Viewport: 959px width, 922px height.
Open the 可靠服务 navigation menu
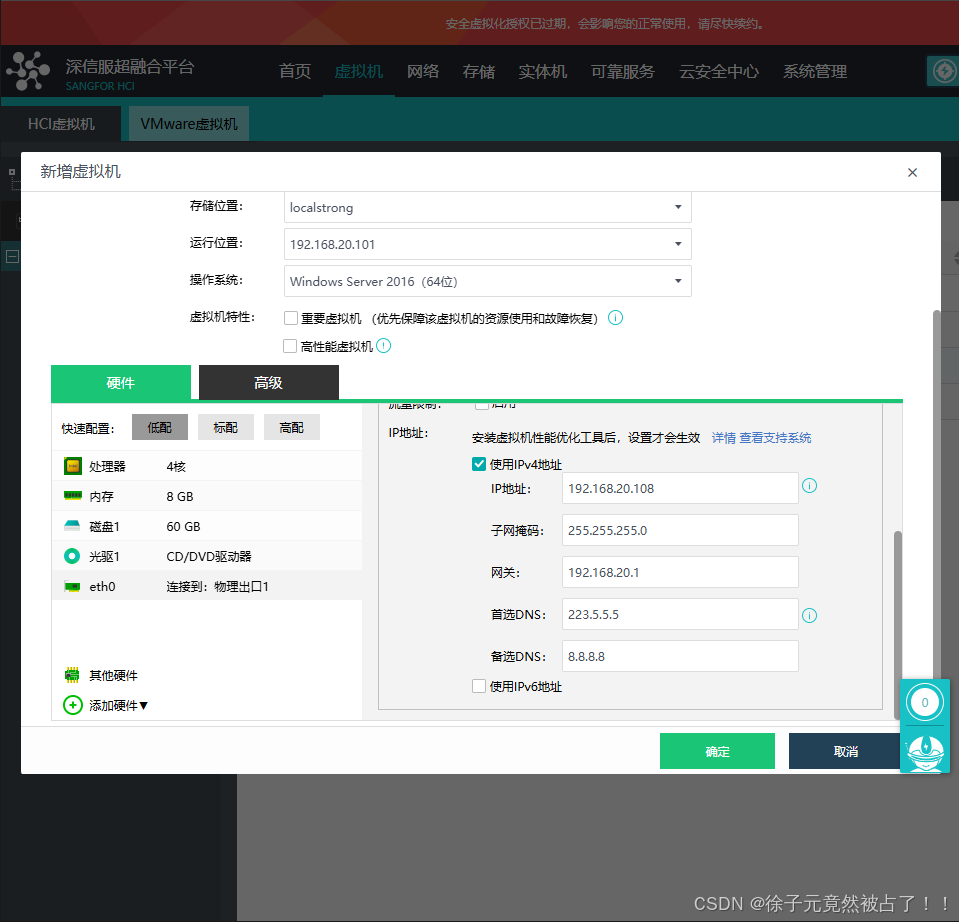[623, 72]
